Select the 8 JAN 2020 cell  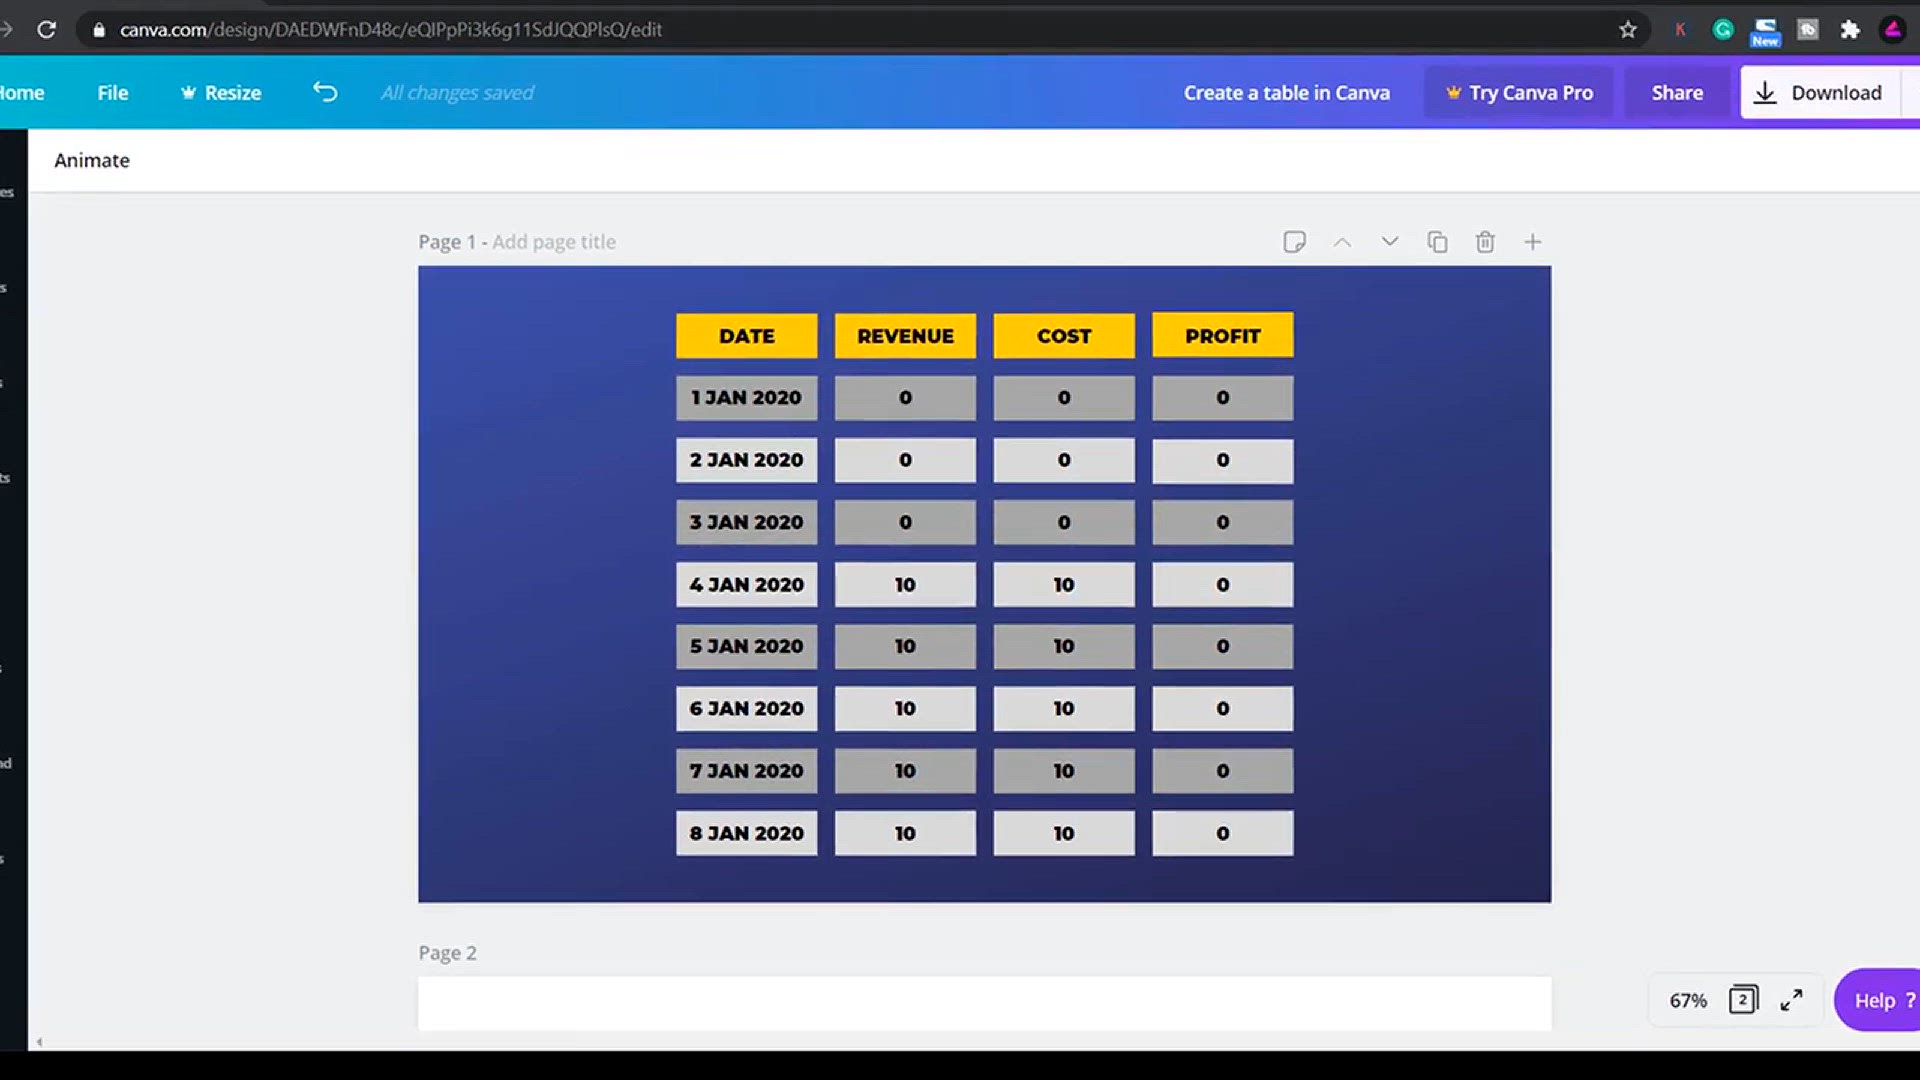coord(747,833)
